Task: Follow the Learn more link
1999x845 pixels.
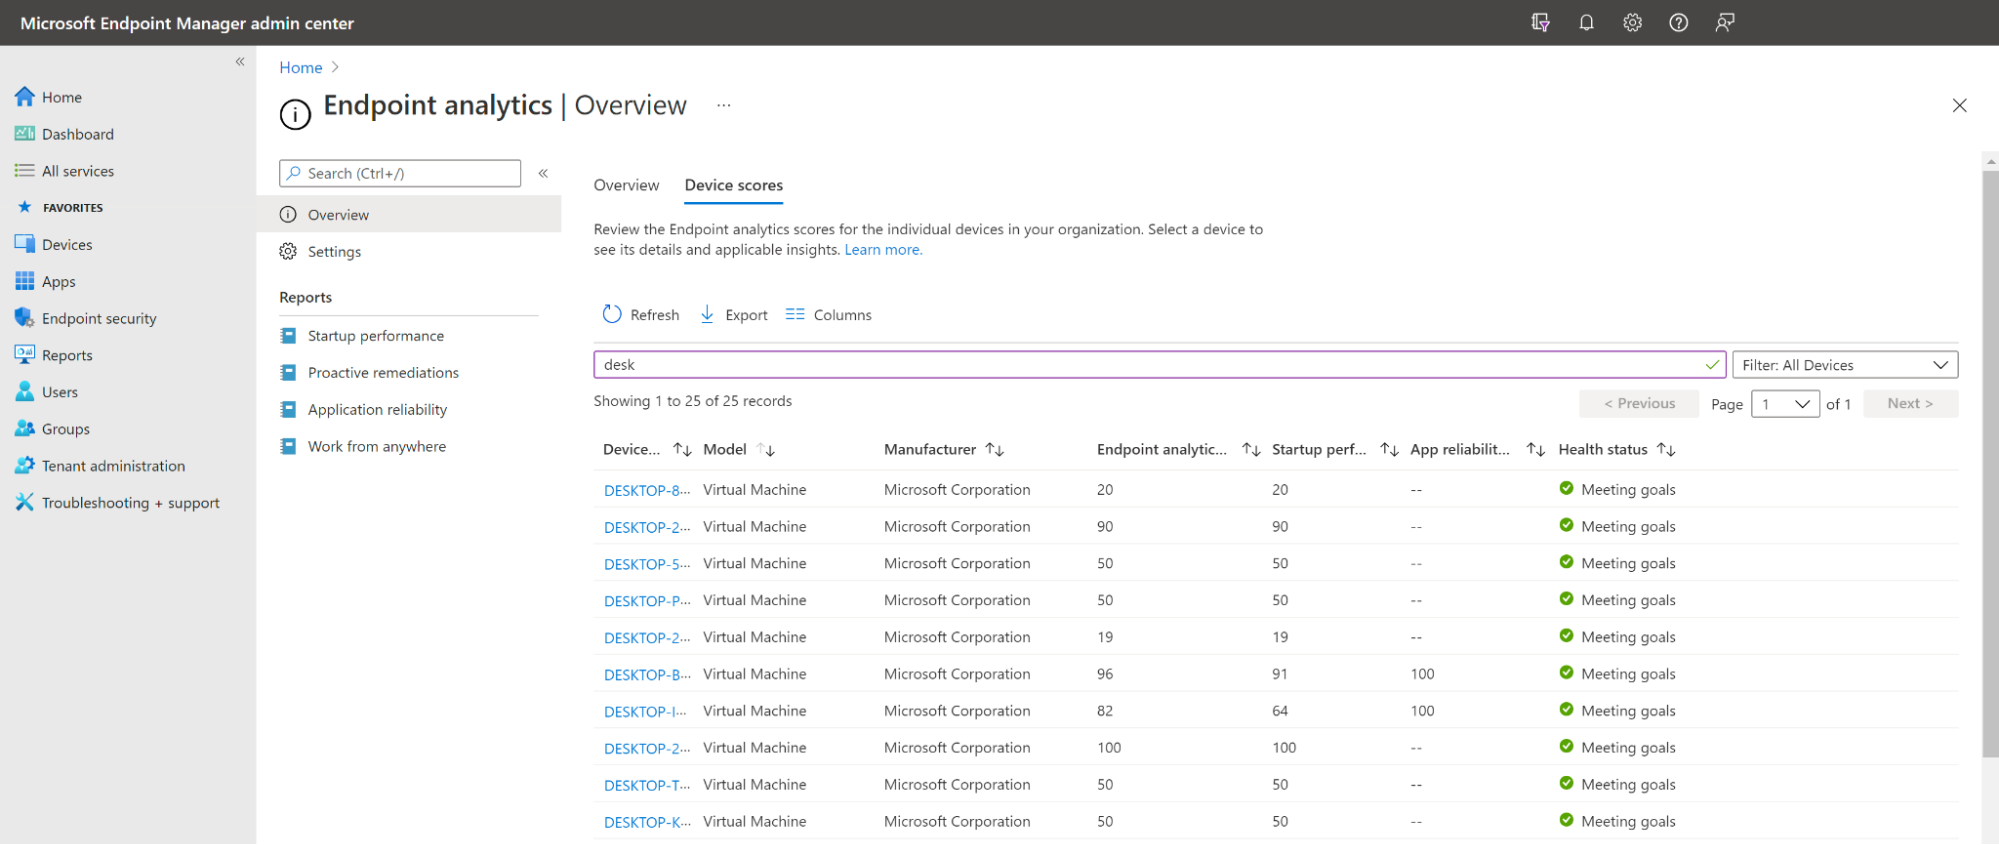Action: coord(883,250)
